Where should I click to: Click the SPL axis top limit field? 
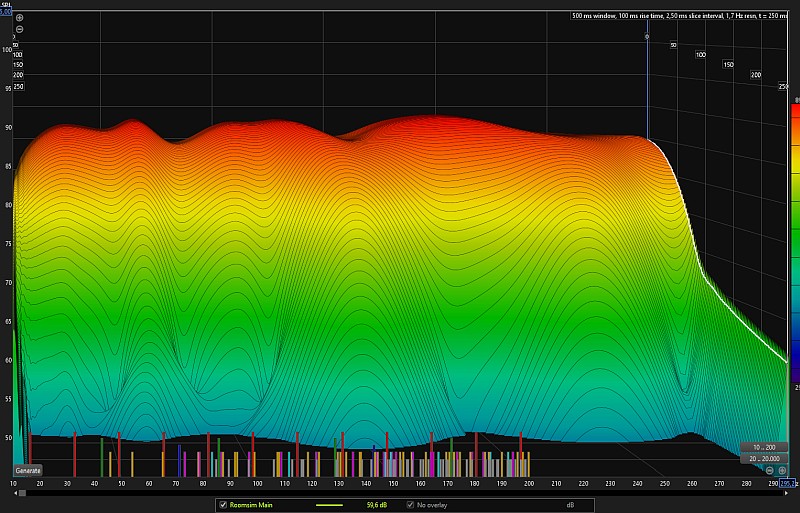6,11
